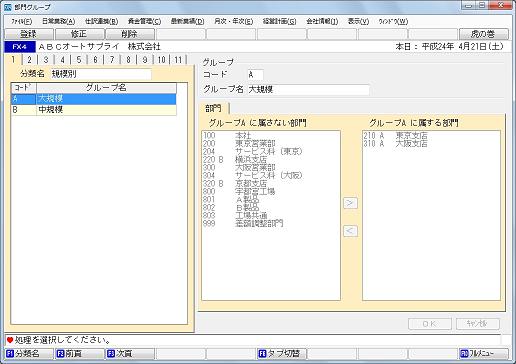Select group row A 大規模
The image size is (516, 364).
[x=94, y=99]
